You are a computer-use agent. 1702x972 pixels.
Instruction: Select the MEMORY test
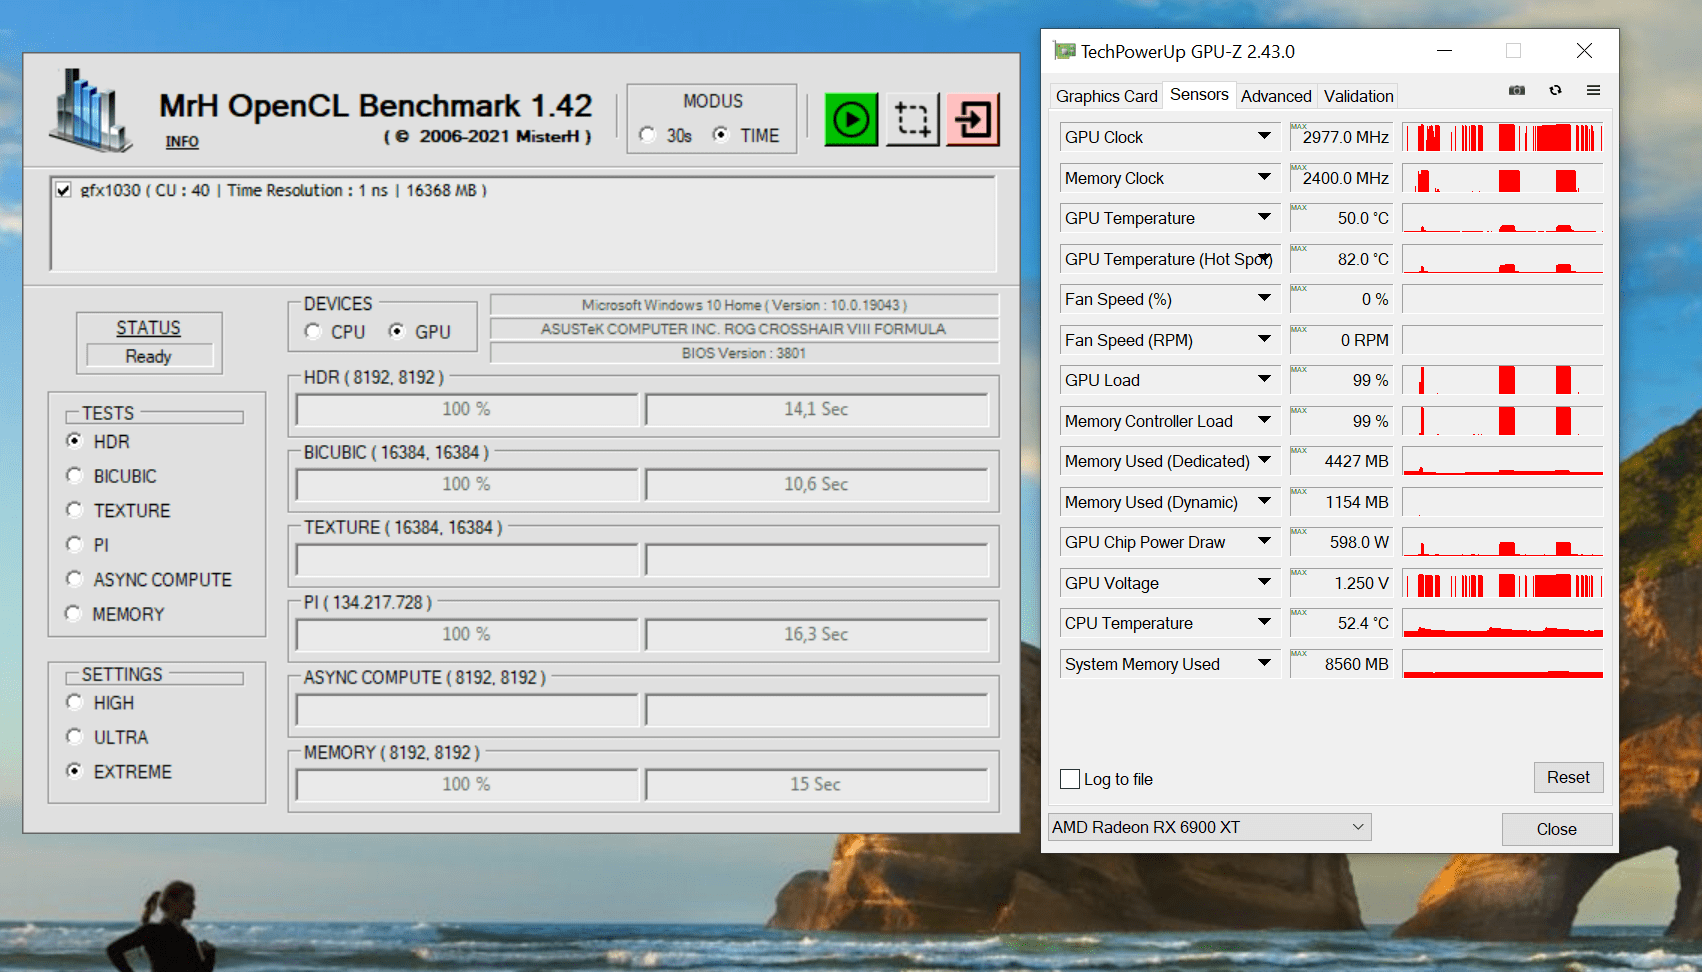pos(74,613)
